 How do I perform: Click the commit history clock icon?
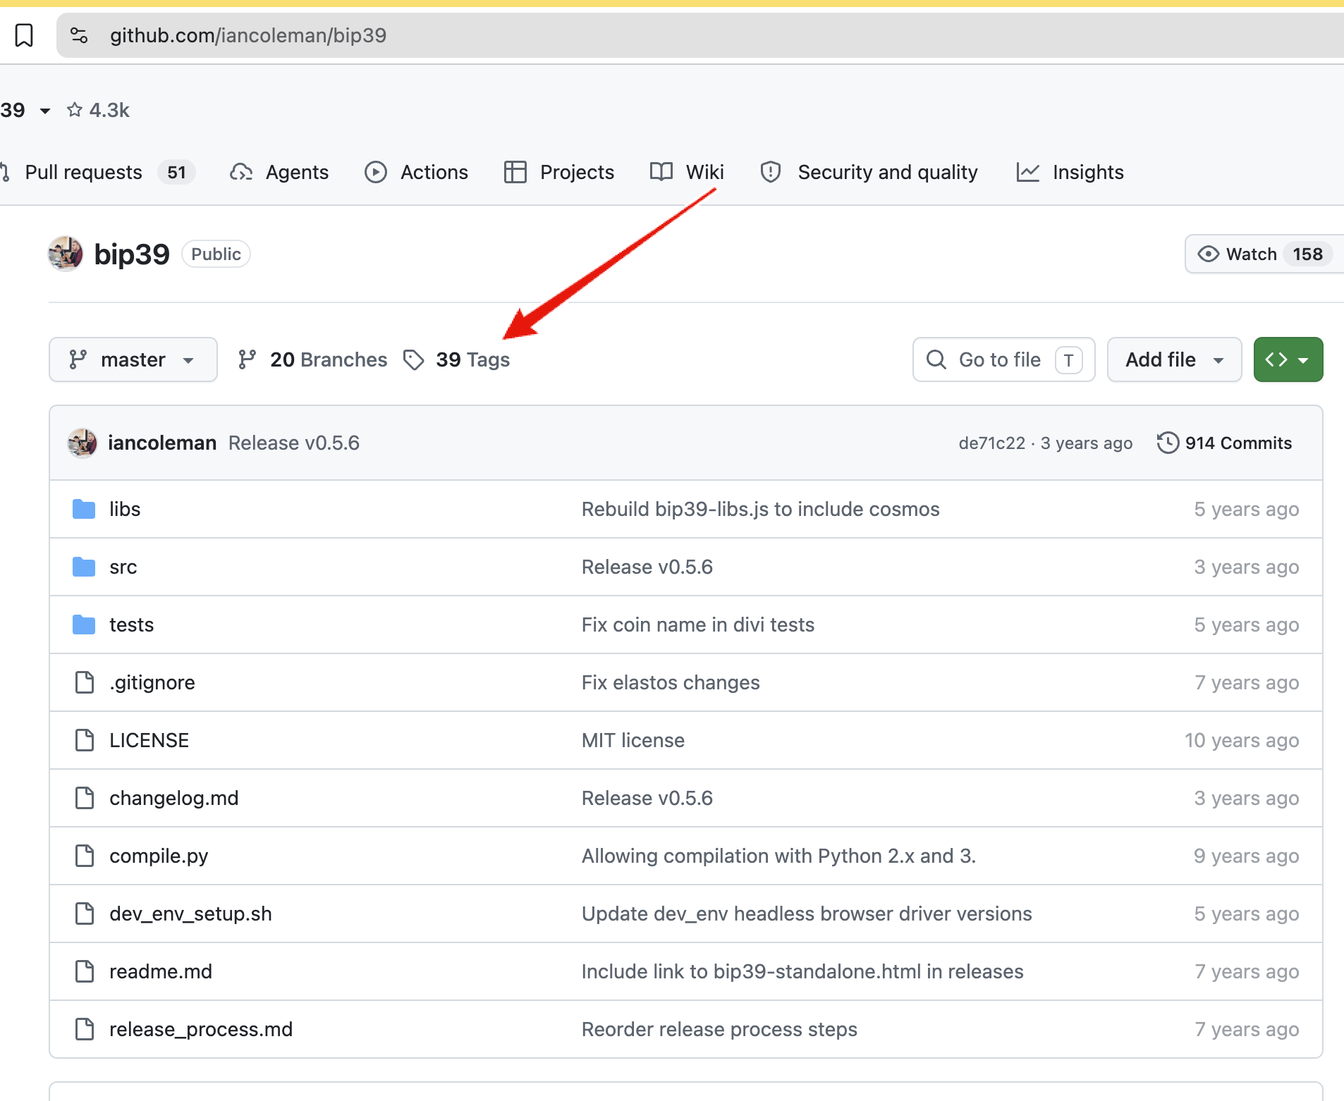(x=1167, y=443)
